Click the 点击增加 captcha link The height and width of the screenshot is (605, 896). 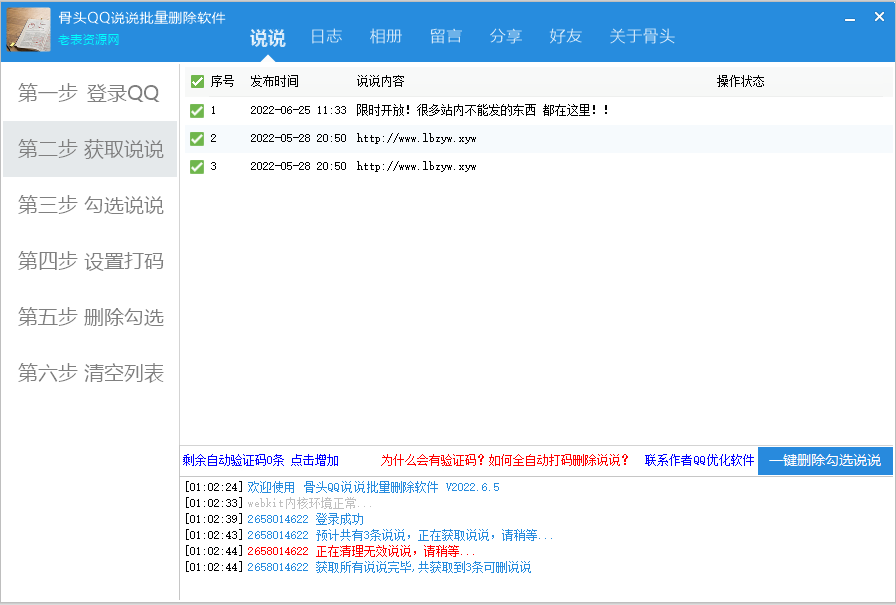pyautogui.click(x=315, y=461)
